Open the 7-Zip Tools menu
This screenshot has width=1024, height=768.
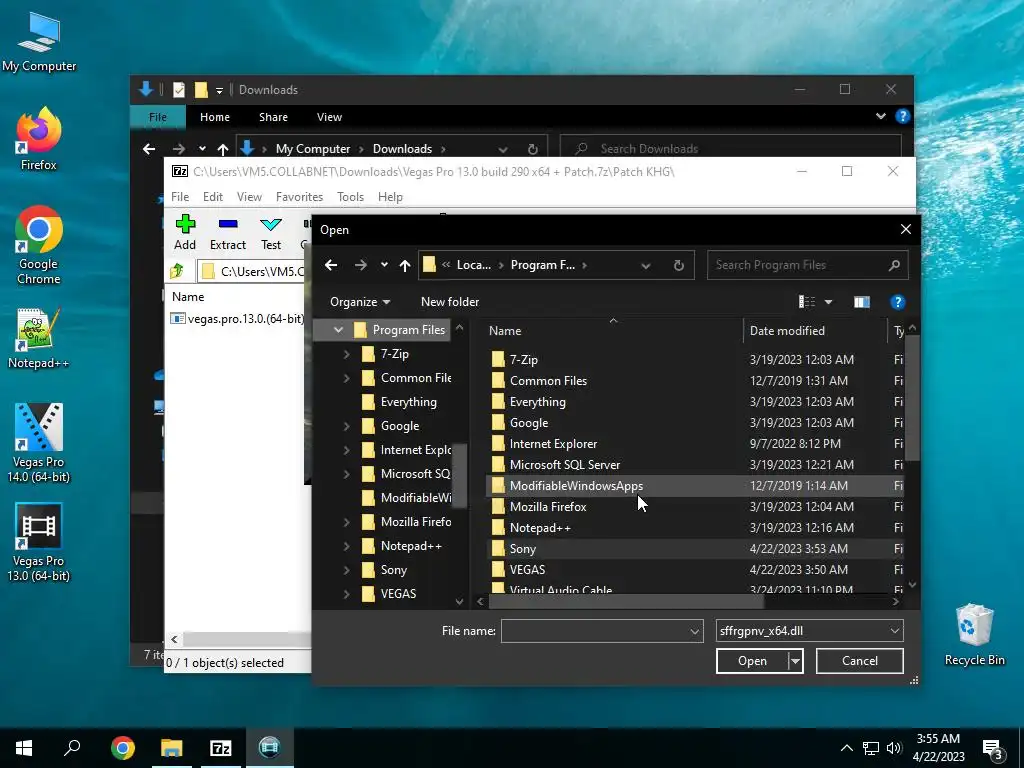click(350, 197)
